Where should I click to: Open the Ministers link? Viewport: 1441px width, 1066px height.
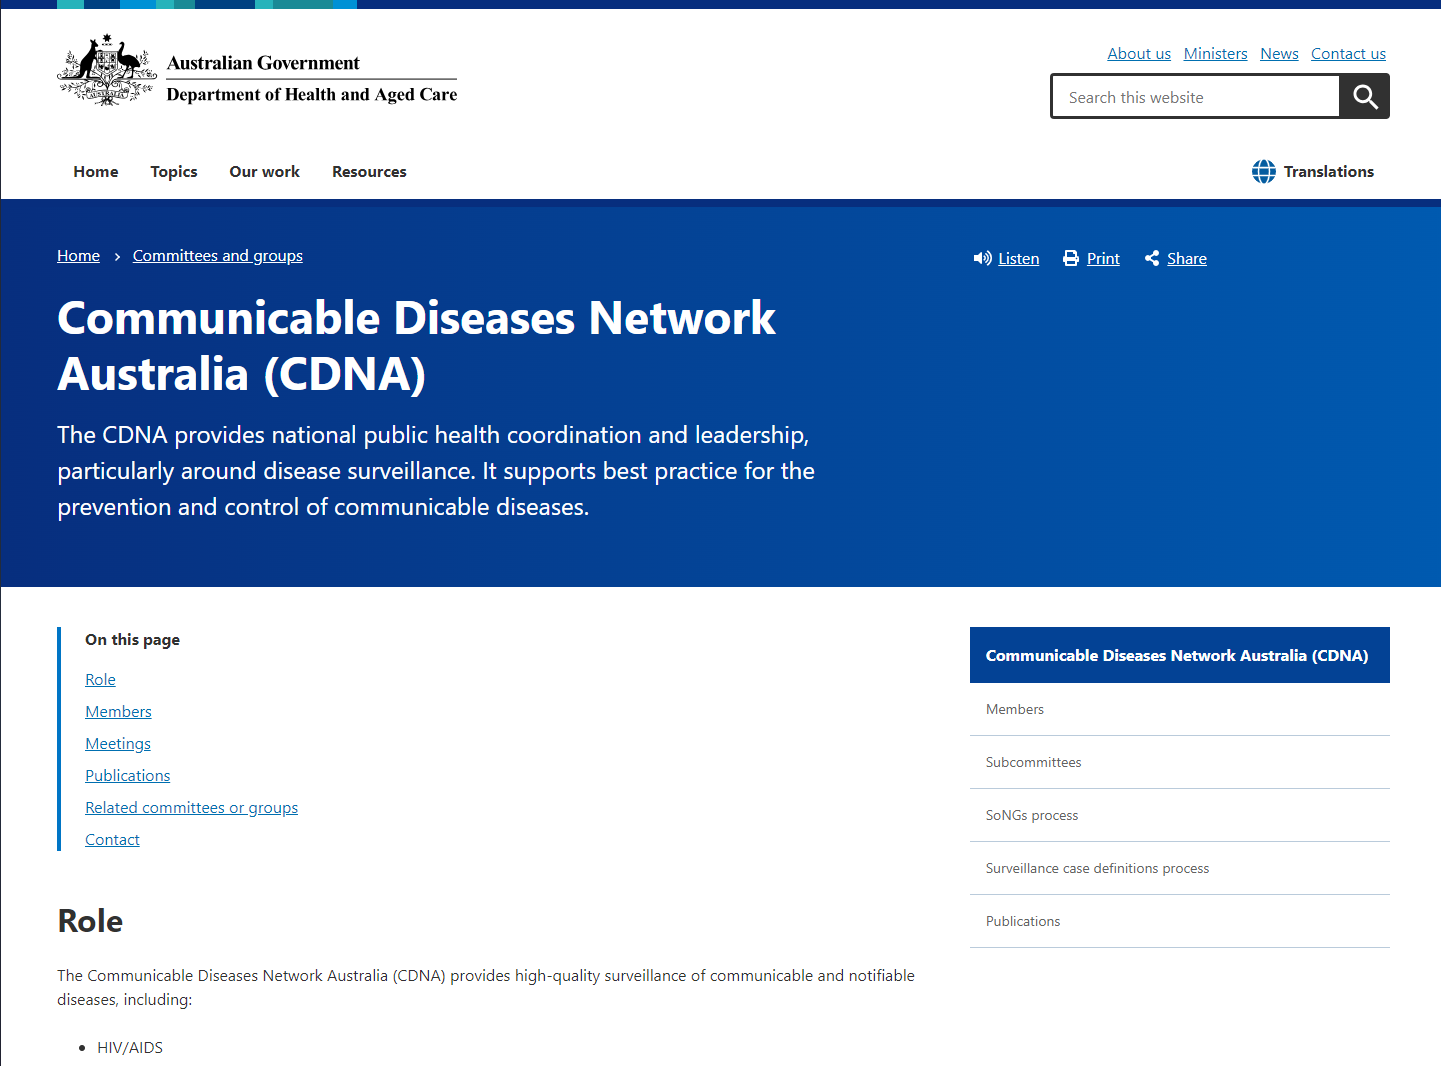coord(1215,53)
